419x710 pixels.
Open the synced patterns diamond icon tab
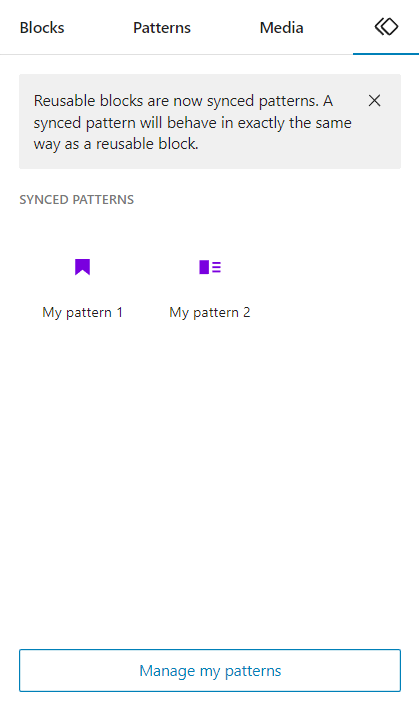[386, 27]
